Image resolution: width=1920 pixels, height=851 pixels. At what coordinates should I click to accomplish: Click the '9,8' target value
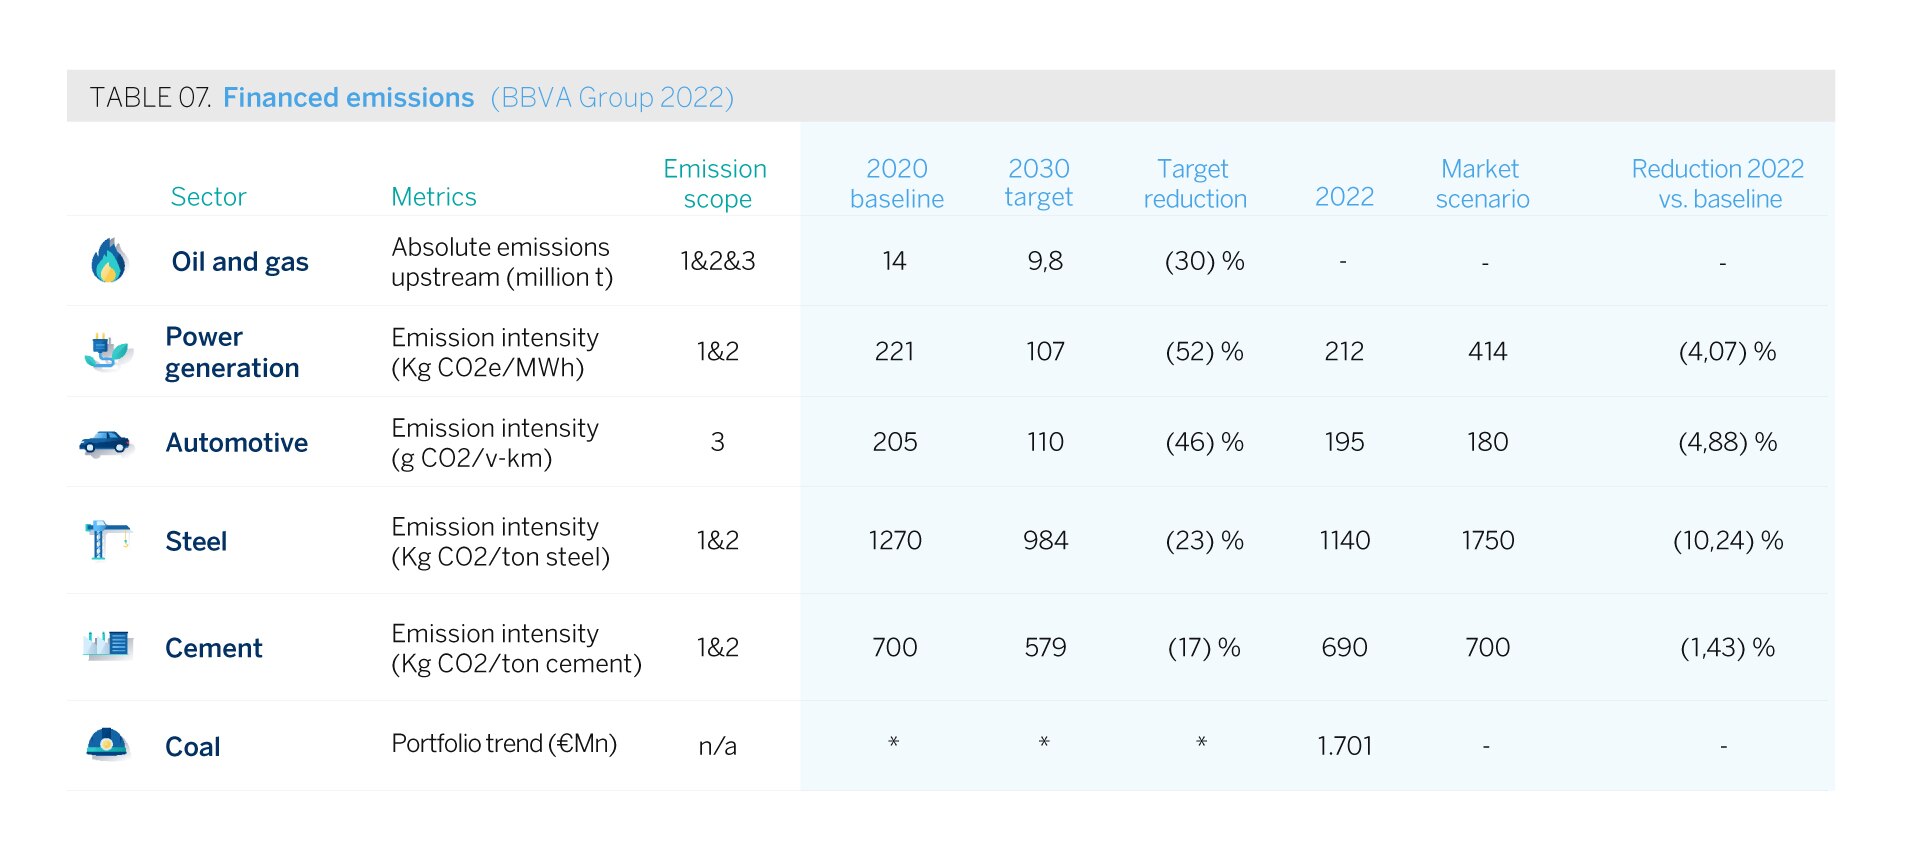tap(1045, 261)
